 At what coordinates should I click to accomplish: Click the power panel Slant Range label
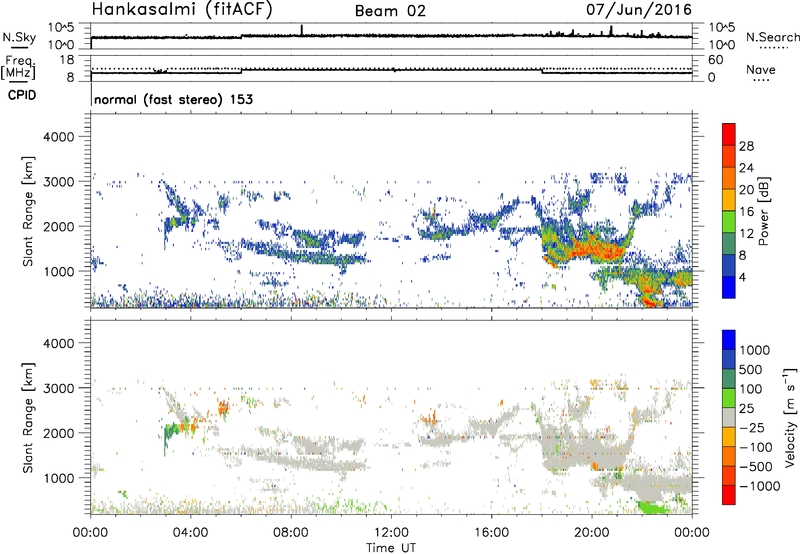[28, 211]
